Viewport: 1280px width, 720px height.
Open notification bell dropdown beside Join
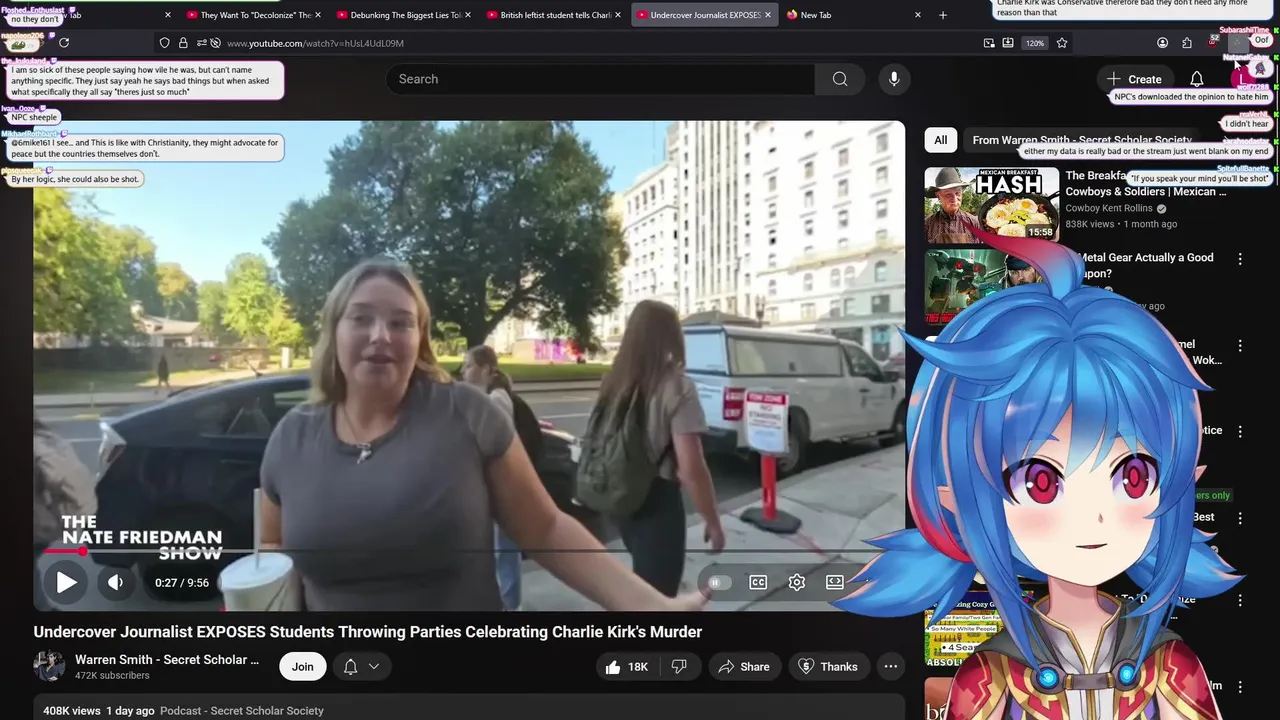(361, 666)
